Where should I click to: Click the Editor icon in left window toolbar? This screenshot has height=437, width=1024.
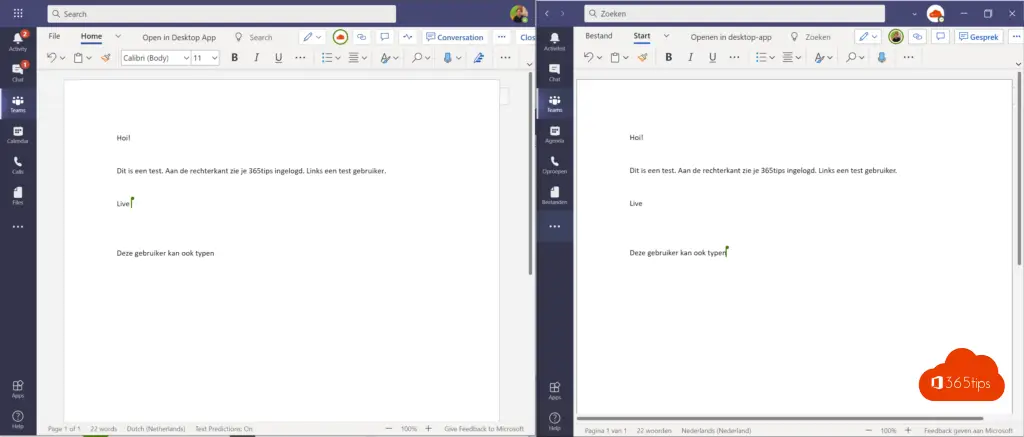479,58
